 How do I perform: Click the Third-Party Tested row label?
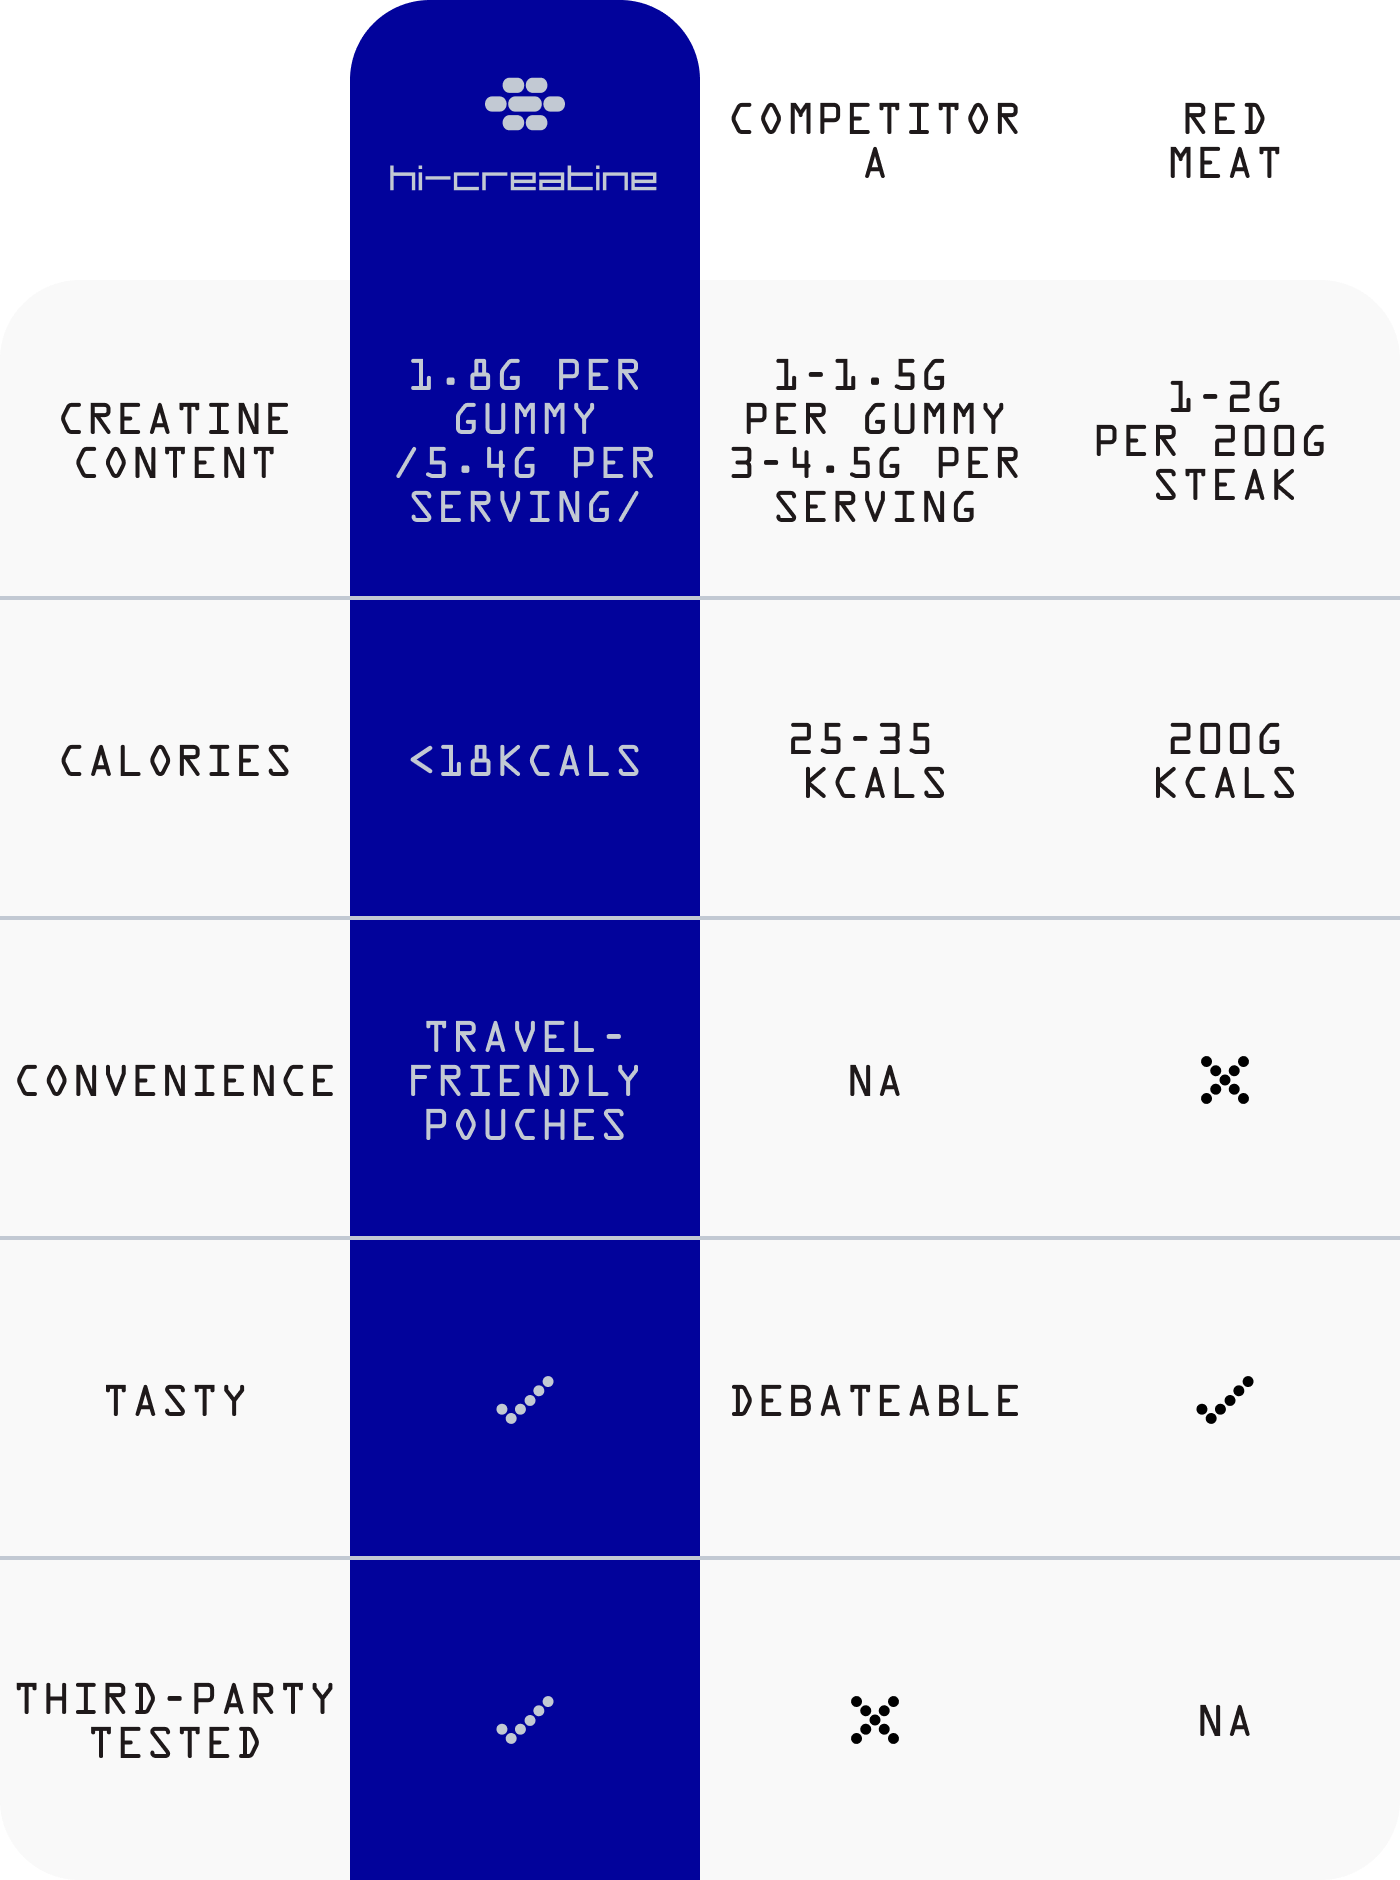click(175, 1721)
